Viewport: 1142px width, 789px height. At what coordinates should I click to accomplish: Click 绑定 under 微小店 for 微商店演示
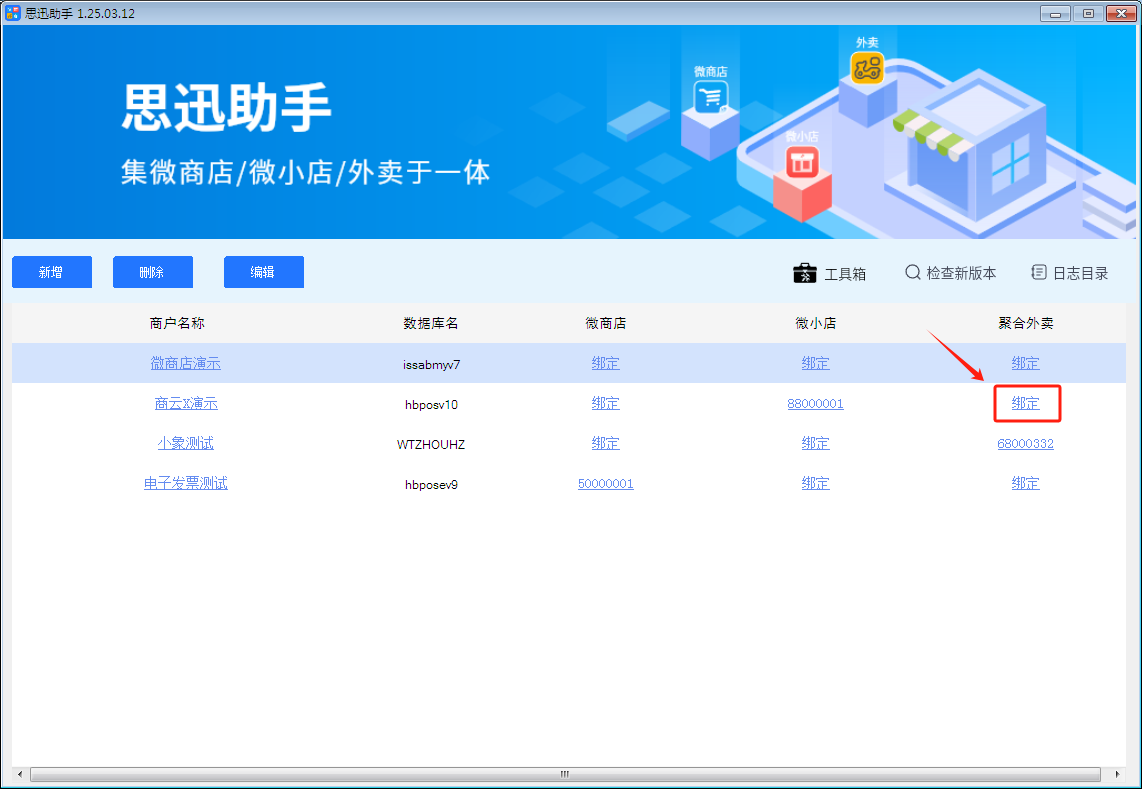(815, 363)
